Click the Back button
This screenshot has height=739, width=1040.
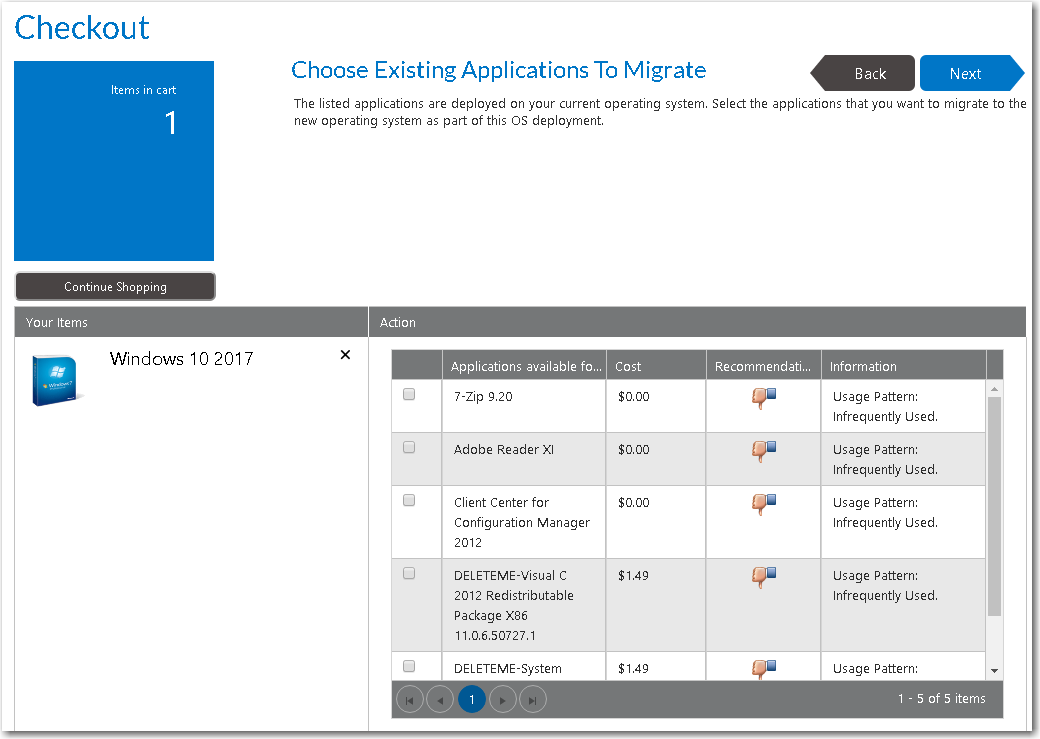tap(868, 73)
